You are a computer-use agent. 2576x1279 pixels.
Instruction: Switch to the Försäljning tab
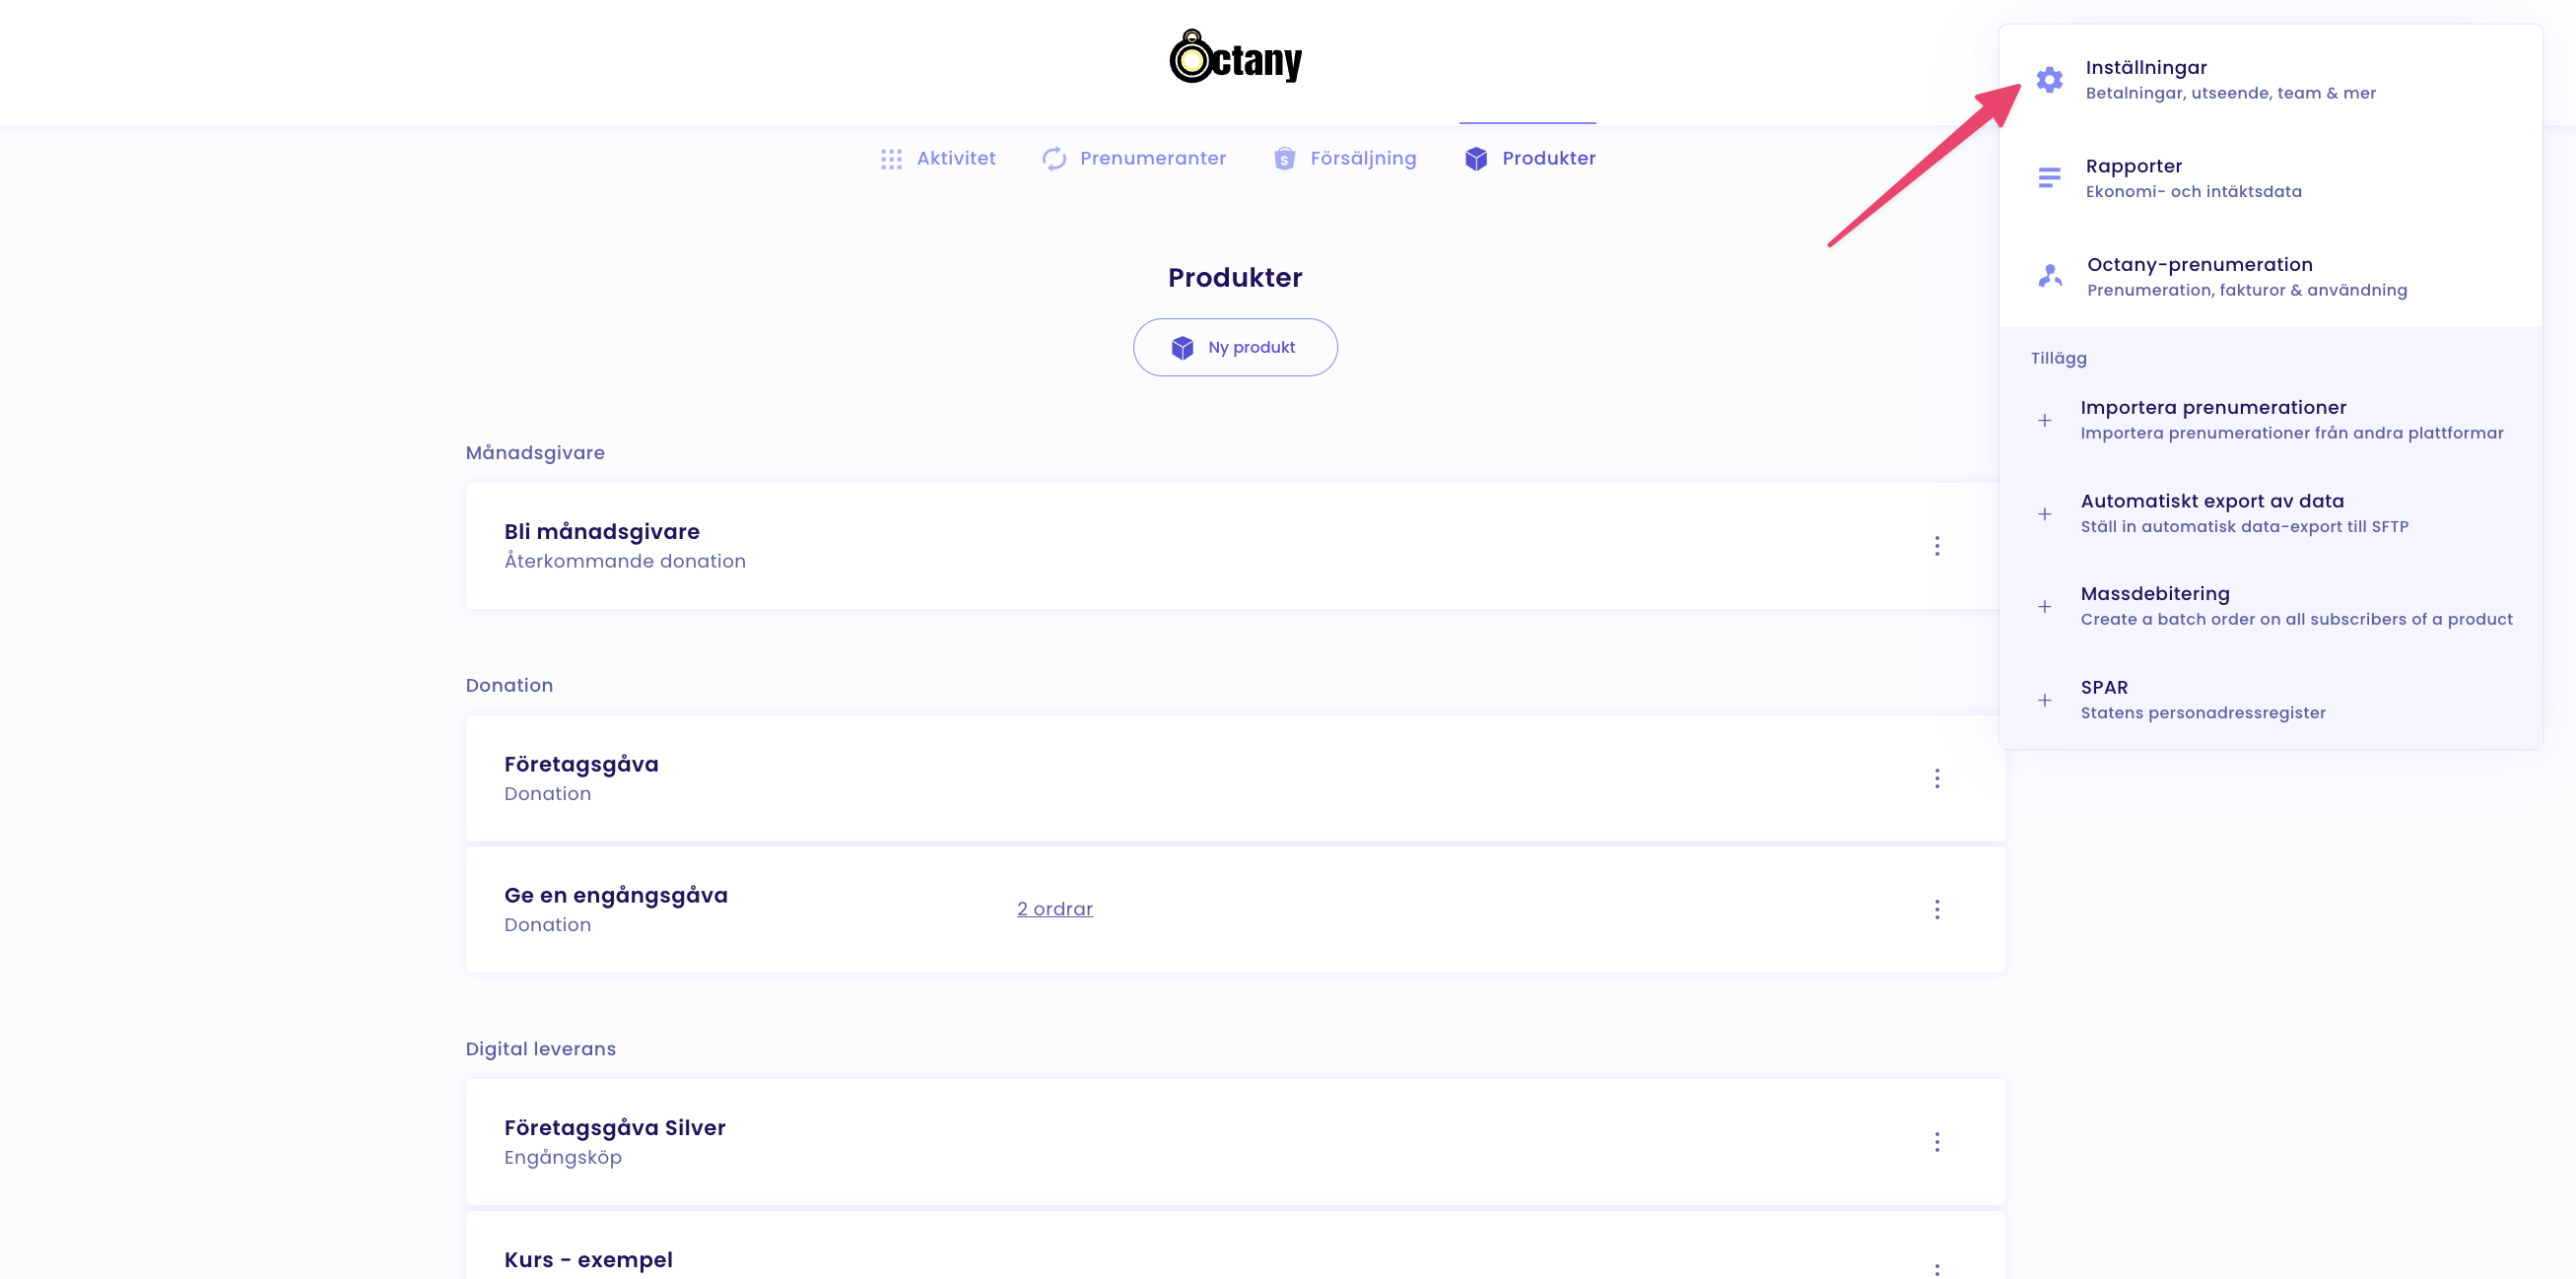1362,159
